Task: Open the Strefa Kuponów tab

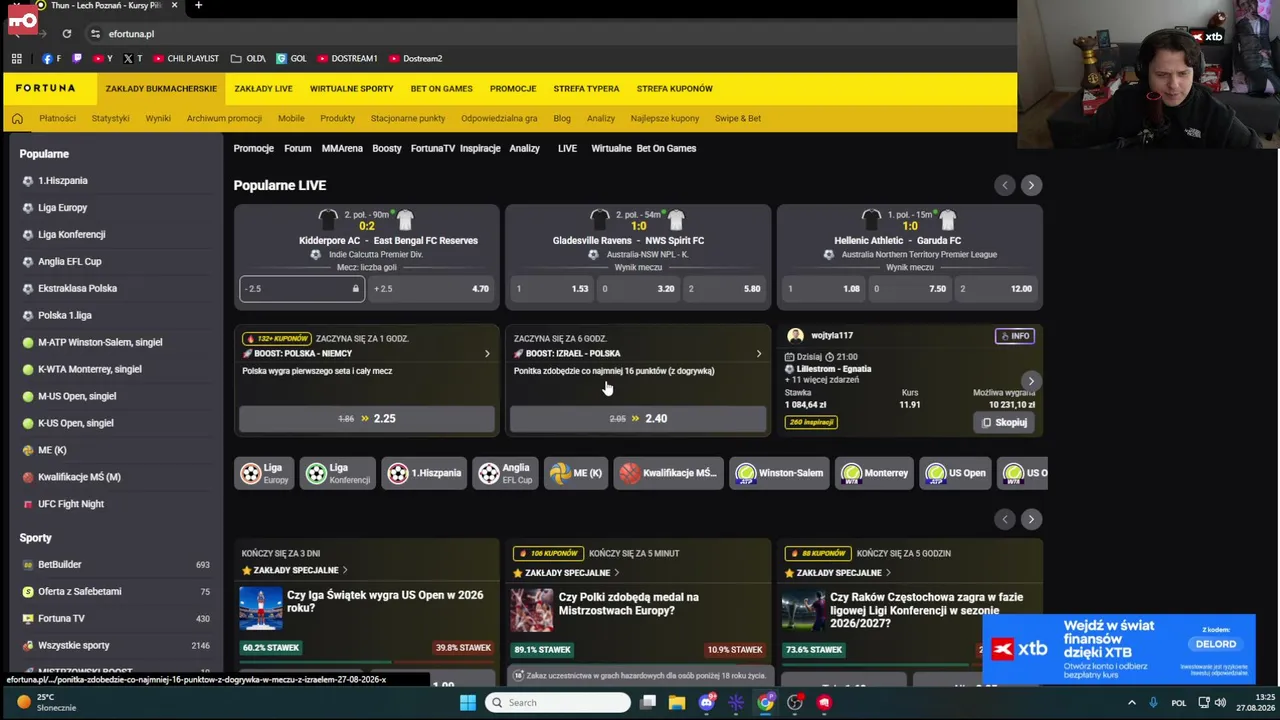Action: 674,89
